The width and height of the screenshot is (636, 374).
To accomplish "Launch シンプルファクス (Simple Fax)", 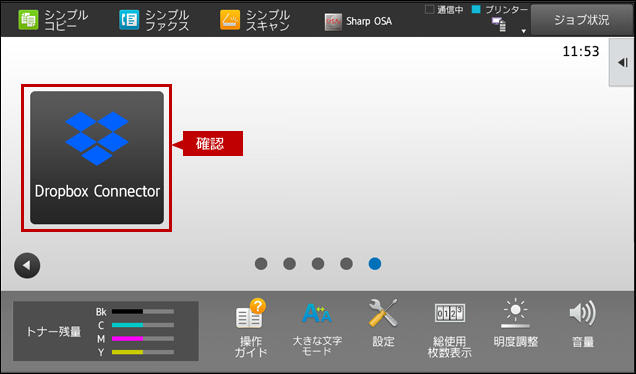I will coord(154,20).
